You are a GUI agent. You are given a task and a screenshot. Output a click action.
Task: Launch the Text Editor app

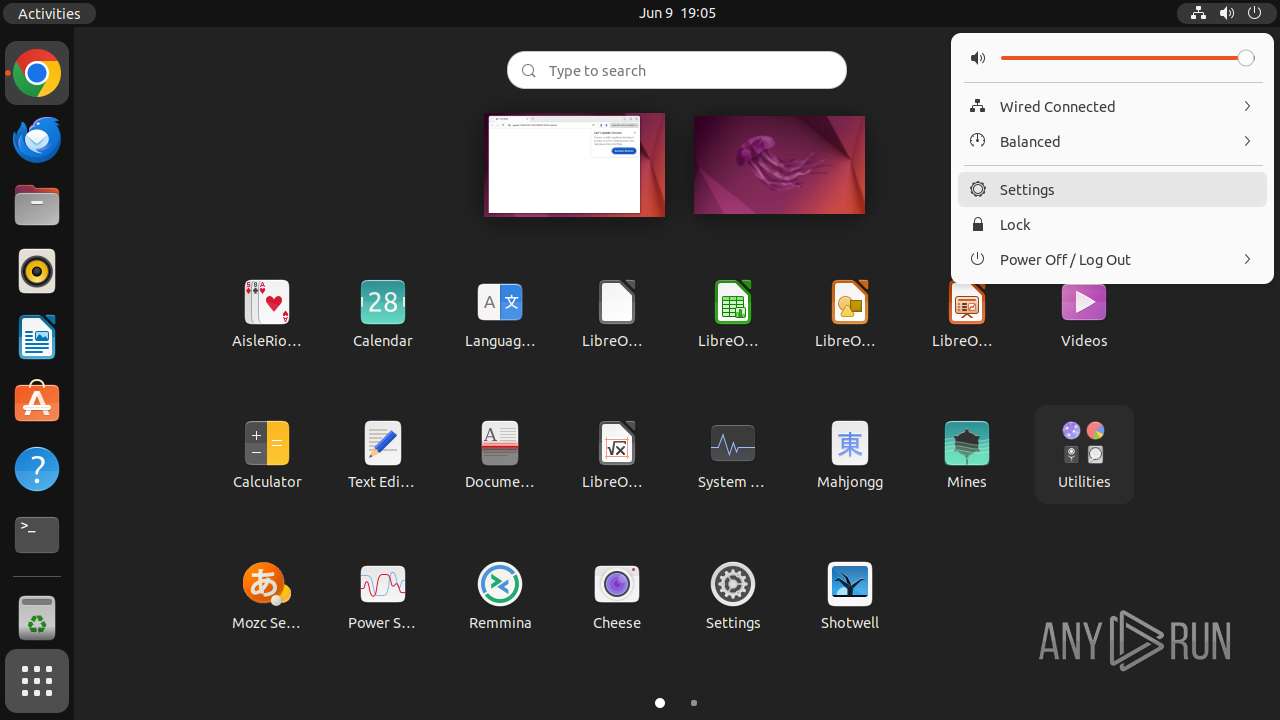point(383,455)
